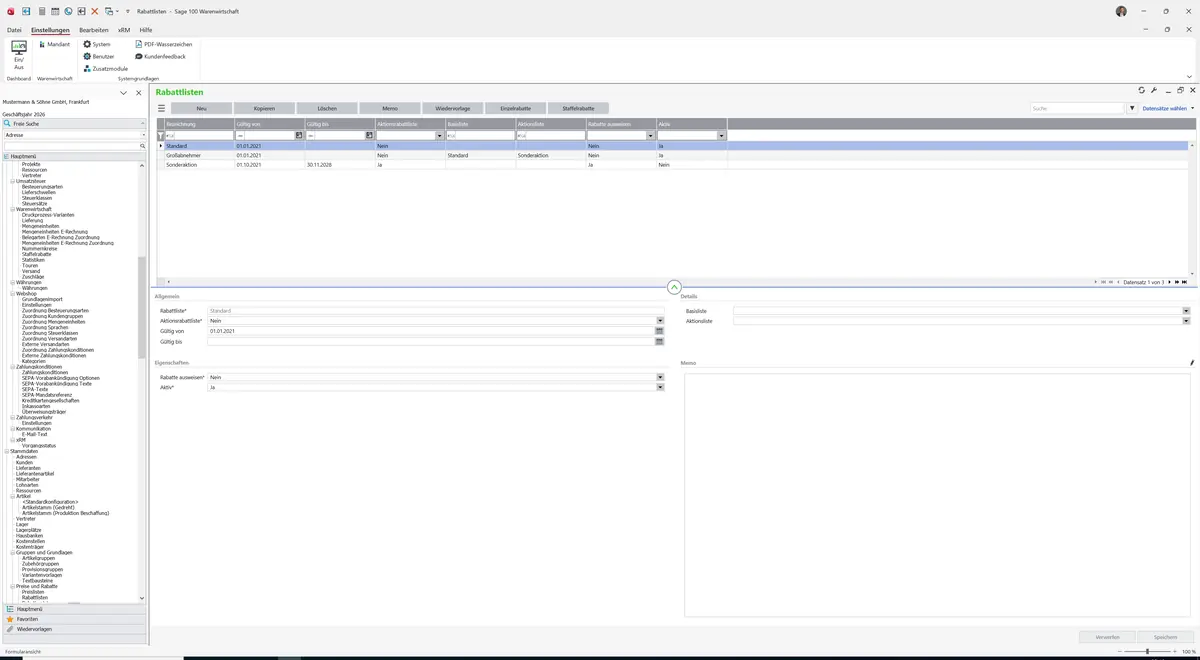Screen dimensions: 1200x660
Task: Open Staffelrabatte button
Action: tap(578, 108)
